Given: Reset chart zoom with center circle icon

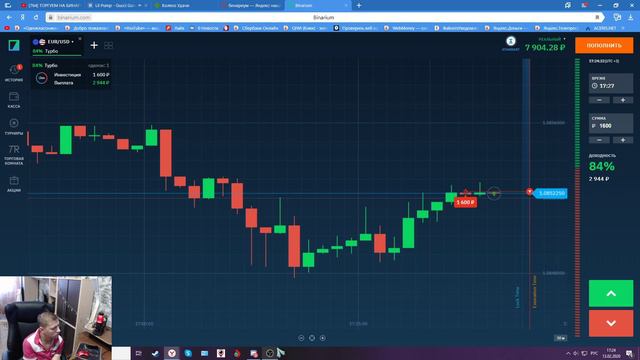Looking at the screenshot, I should tap(312, 338).
